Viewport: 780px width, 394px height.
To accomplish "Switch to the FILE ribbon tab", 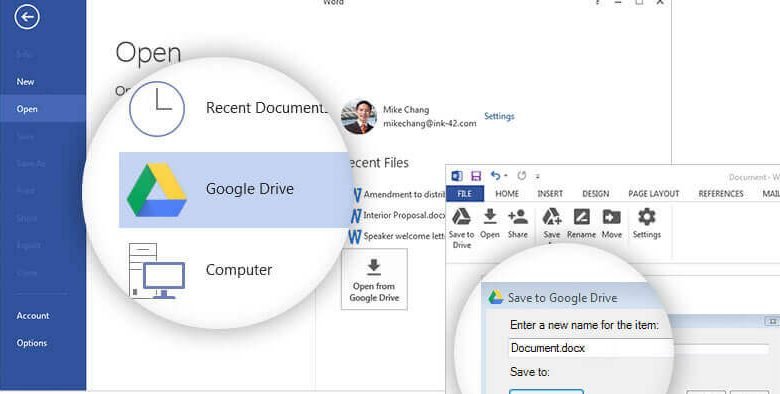I will coord(465,194).
